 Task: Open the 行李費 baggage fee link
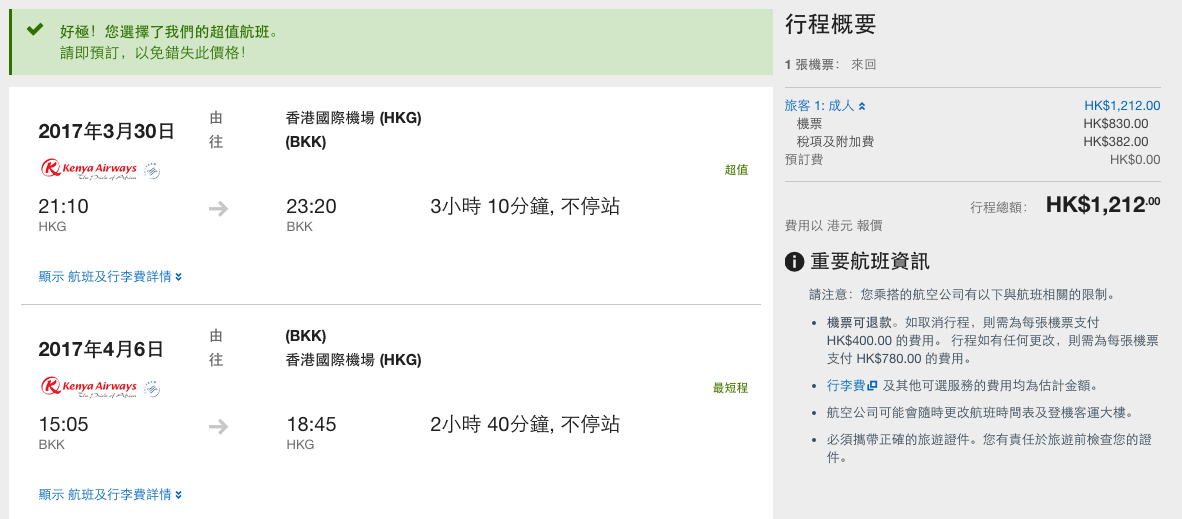[x=845, y=385]
